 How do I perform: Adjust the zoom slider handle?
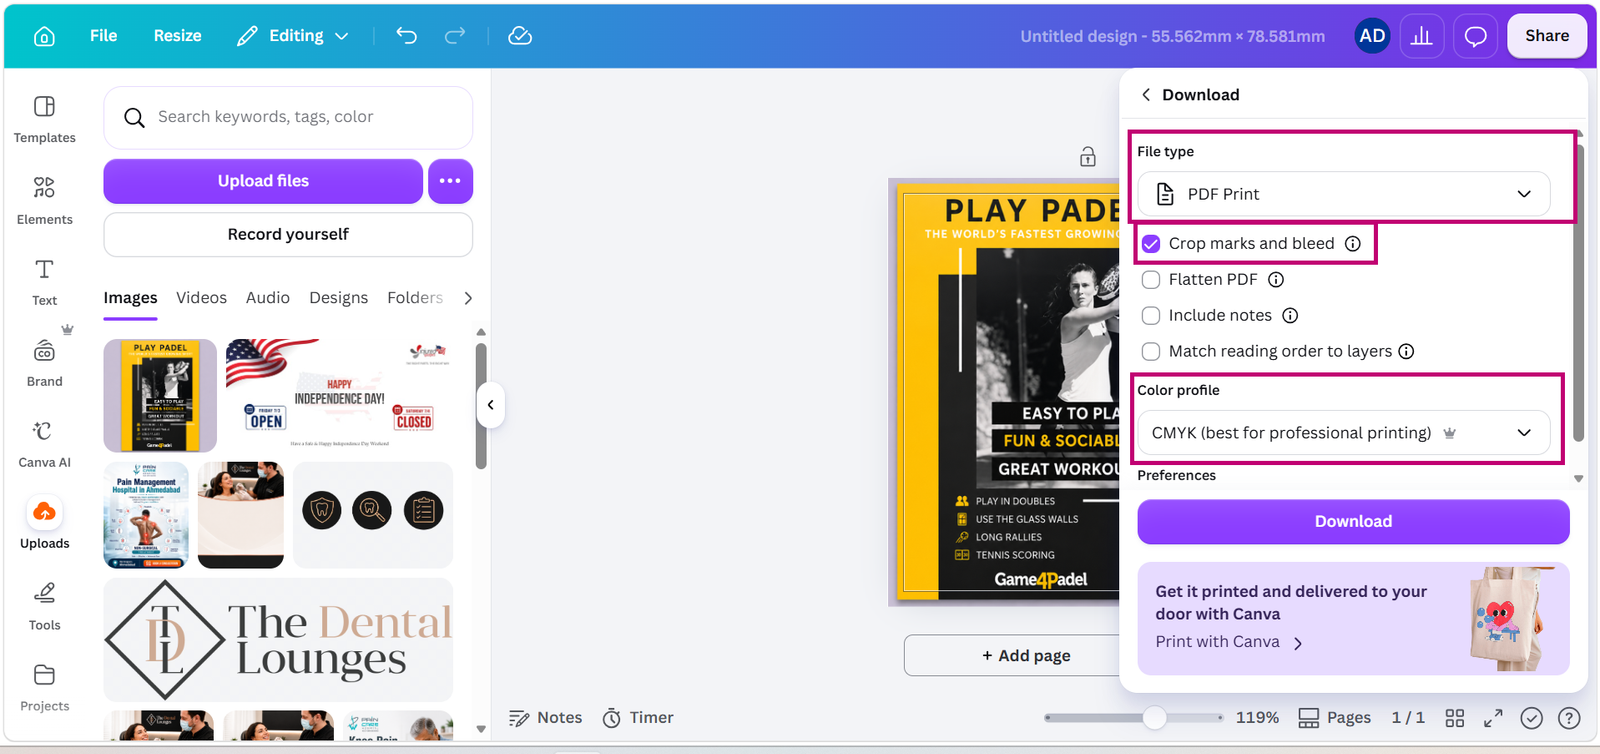tap(1154, 718)
